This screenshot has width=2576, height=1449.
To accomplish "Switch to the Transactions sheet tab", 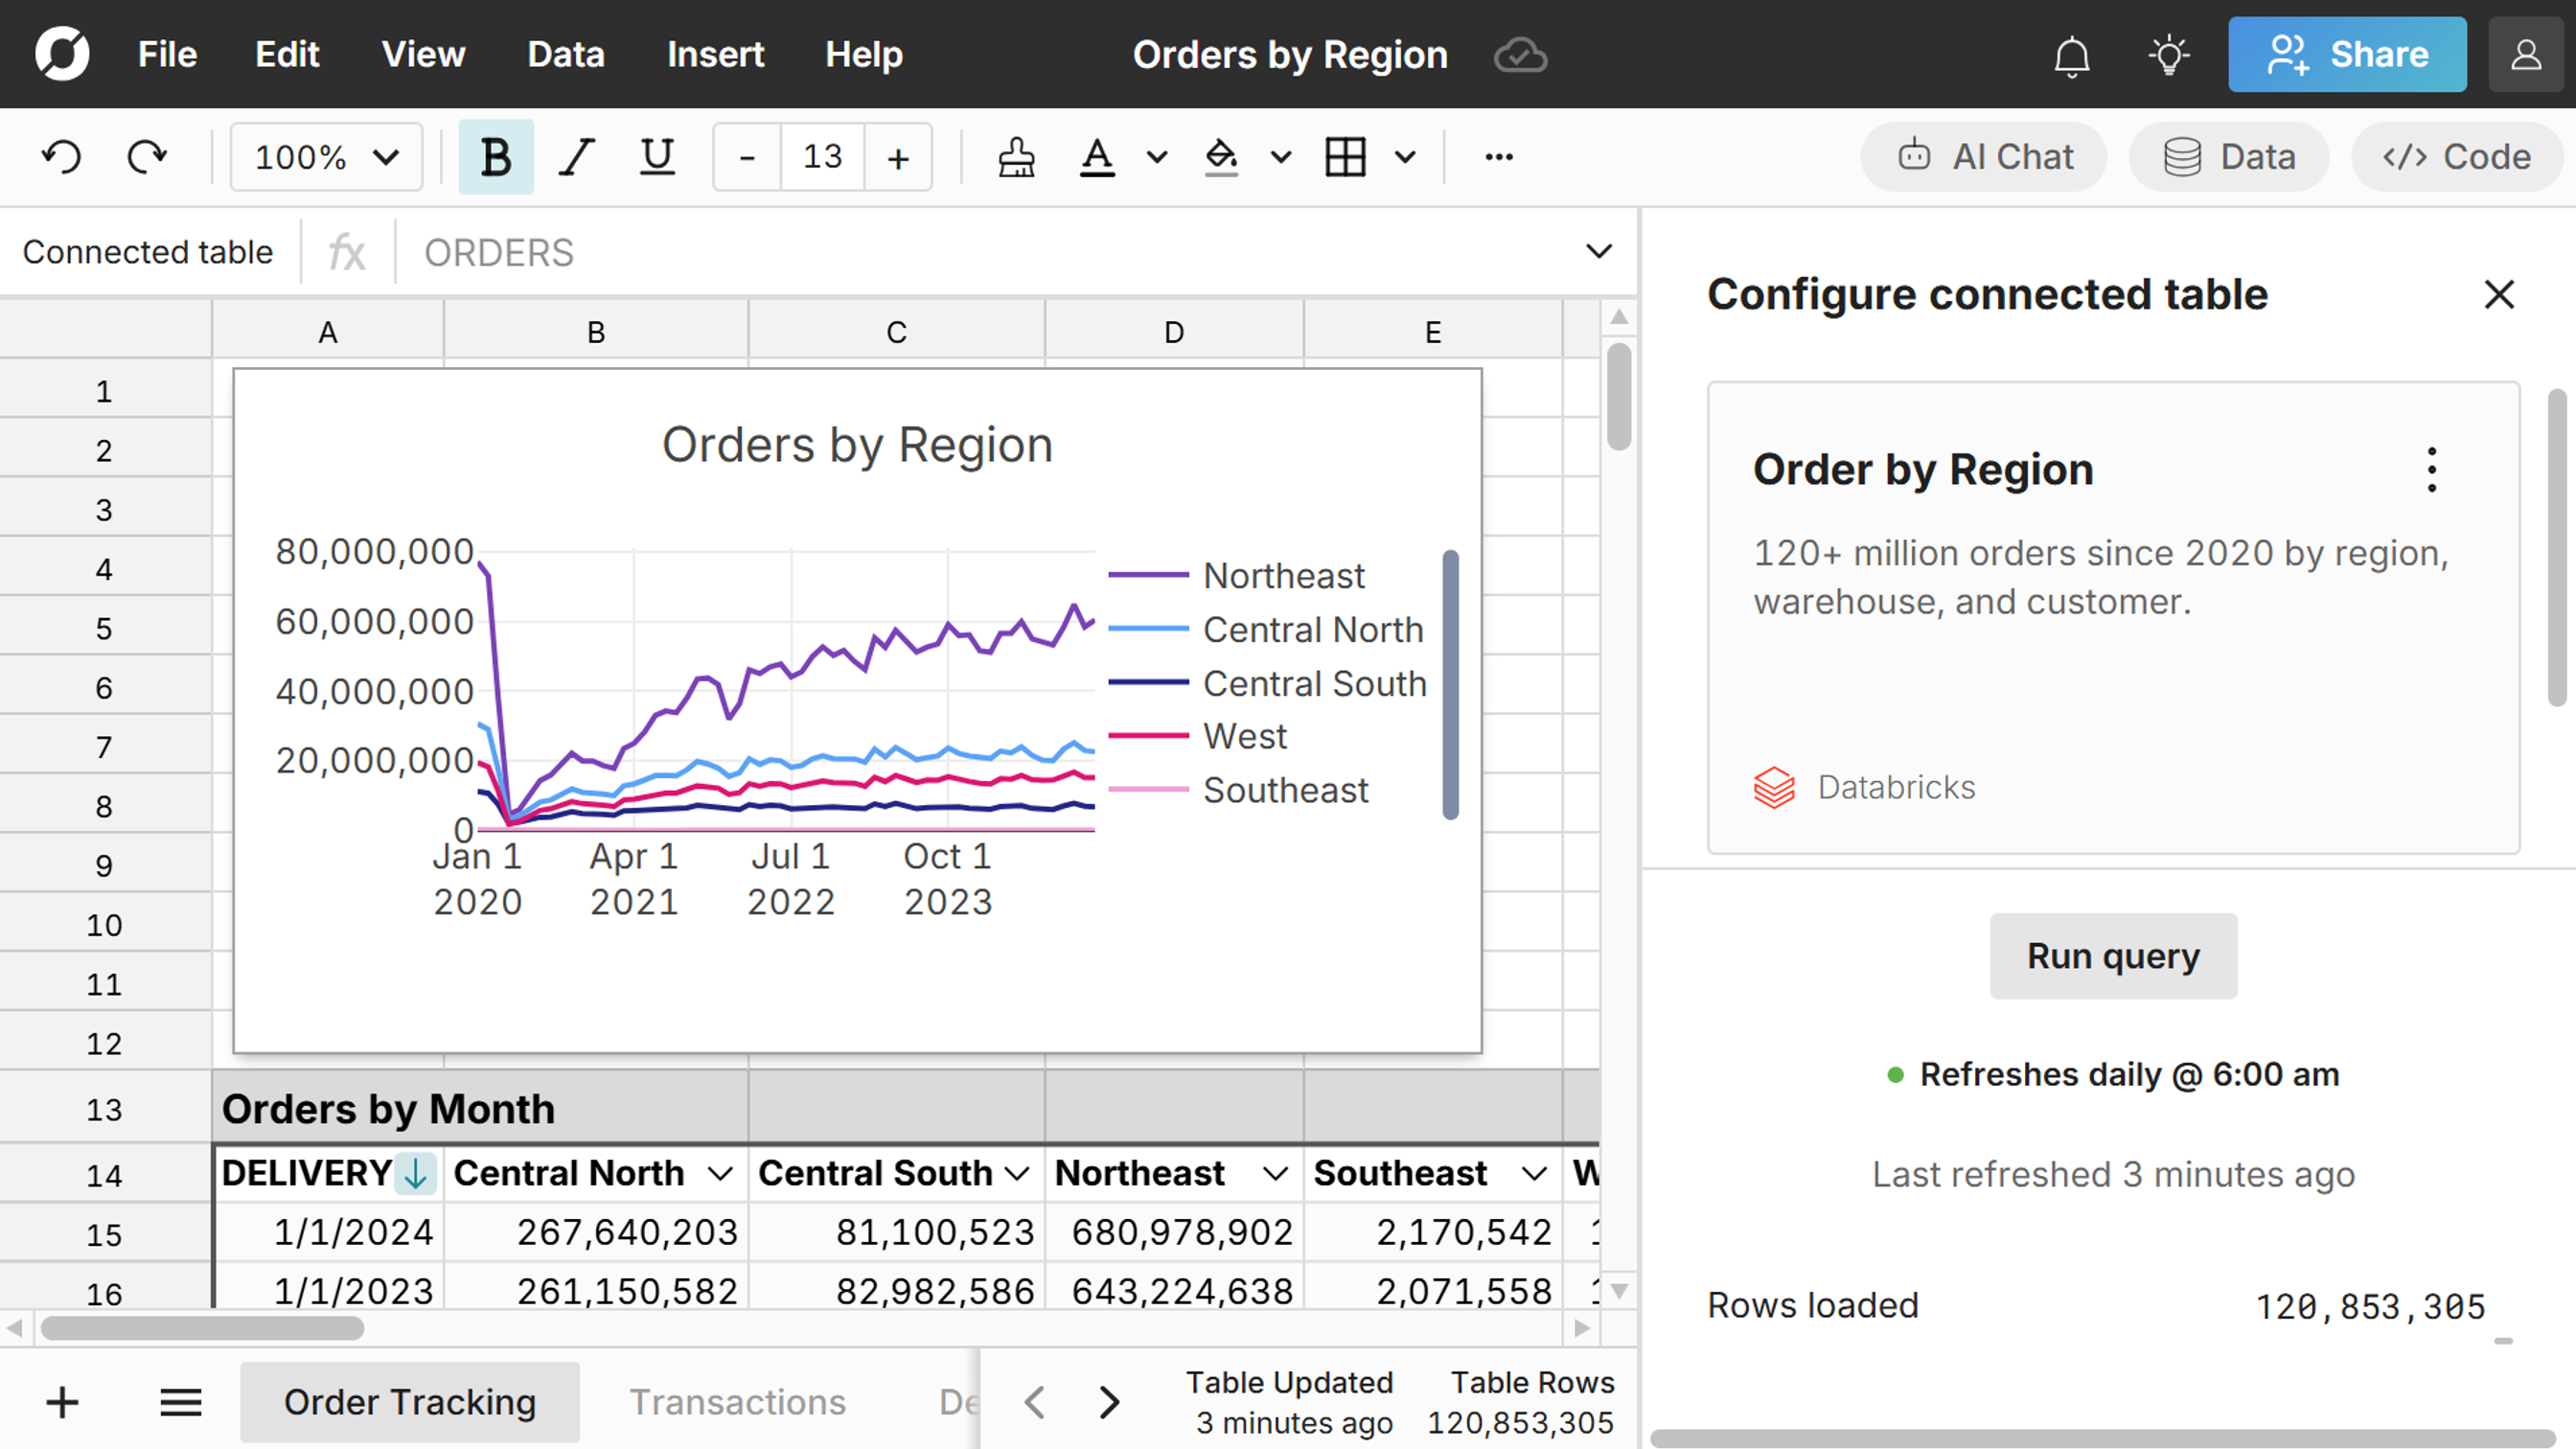I will tap(737, 1402).
